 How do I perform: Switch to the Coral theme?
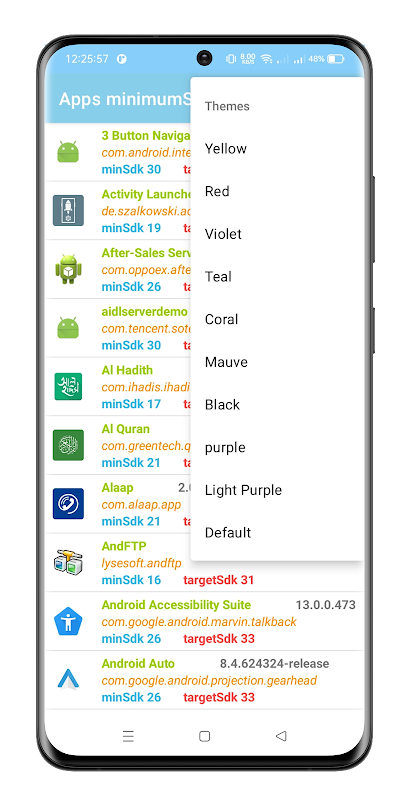pyautogui.click(x=277, y=319)
